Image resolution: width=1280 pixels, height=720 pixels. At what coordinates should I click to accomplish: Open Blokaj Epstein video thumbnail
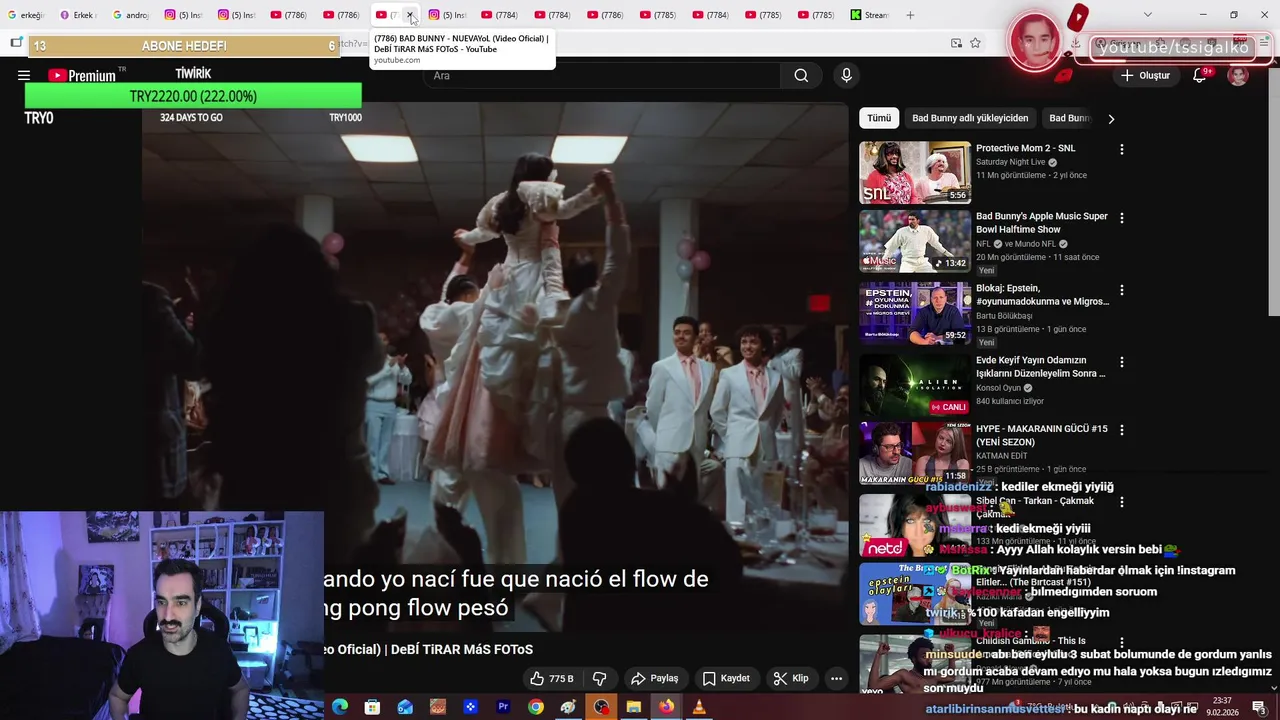pyautogui.click(x=915, y=312)
